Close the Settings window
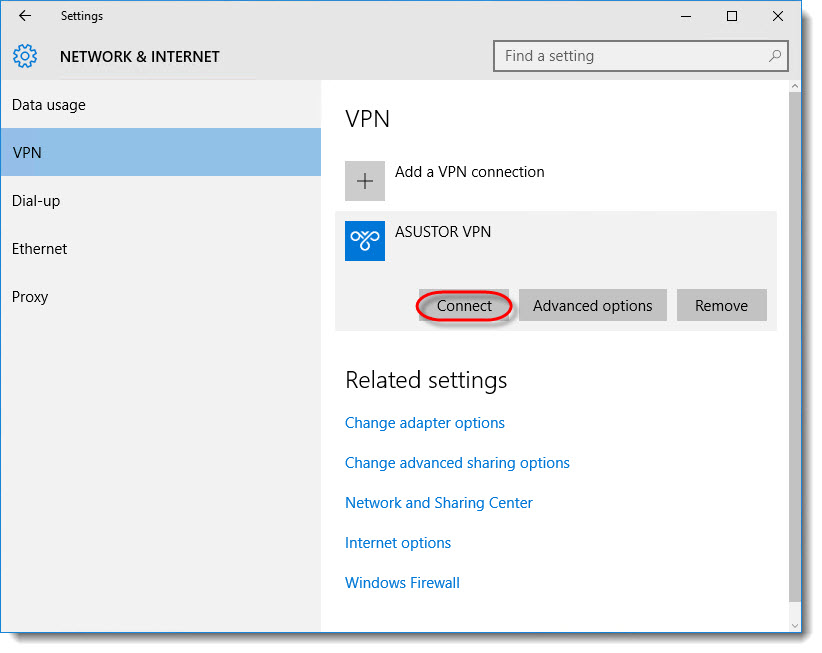This screenshot has height=653, width=822. pyautogui.click(x=778, y=16)
